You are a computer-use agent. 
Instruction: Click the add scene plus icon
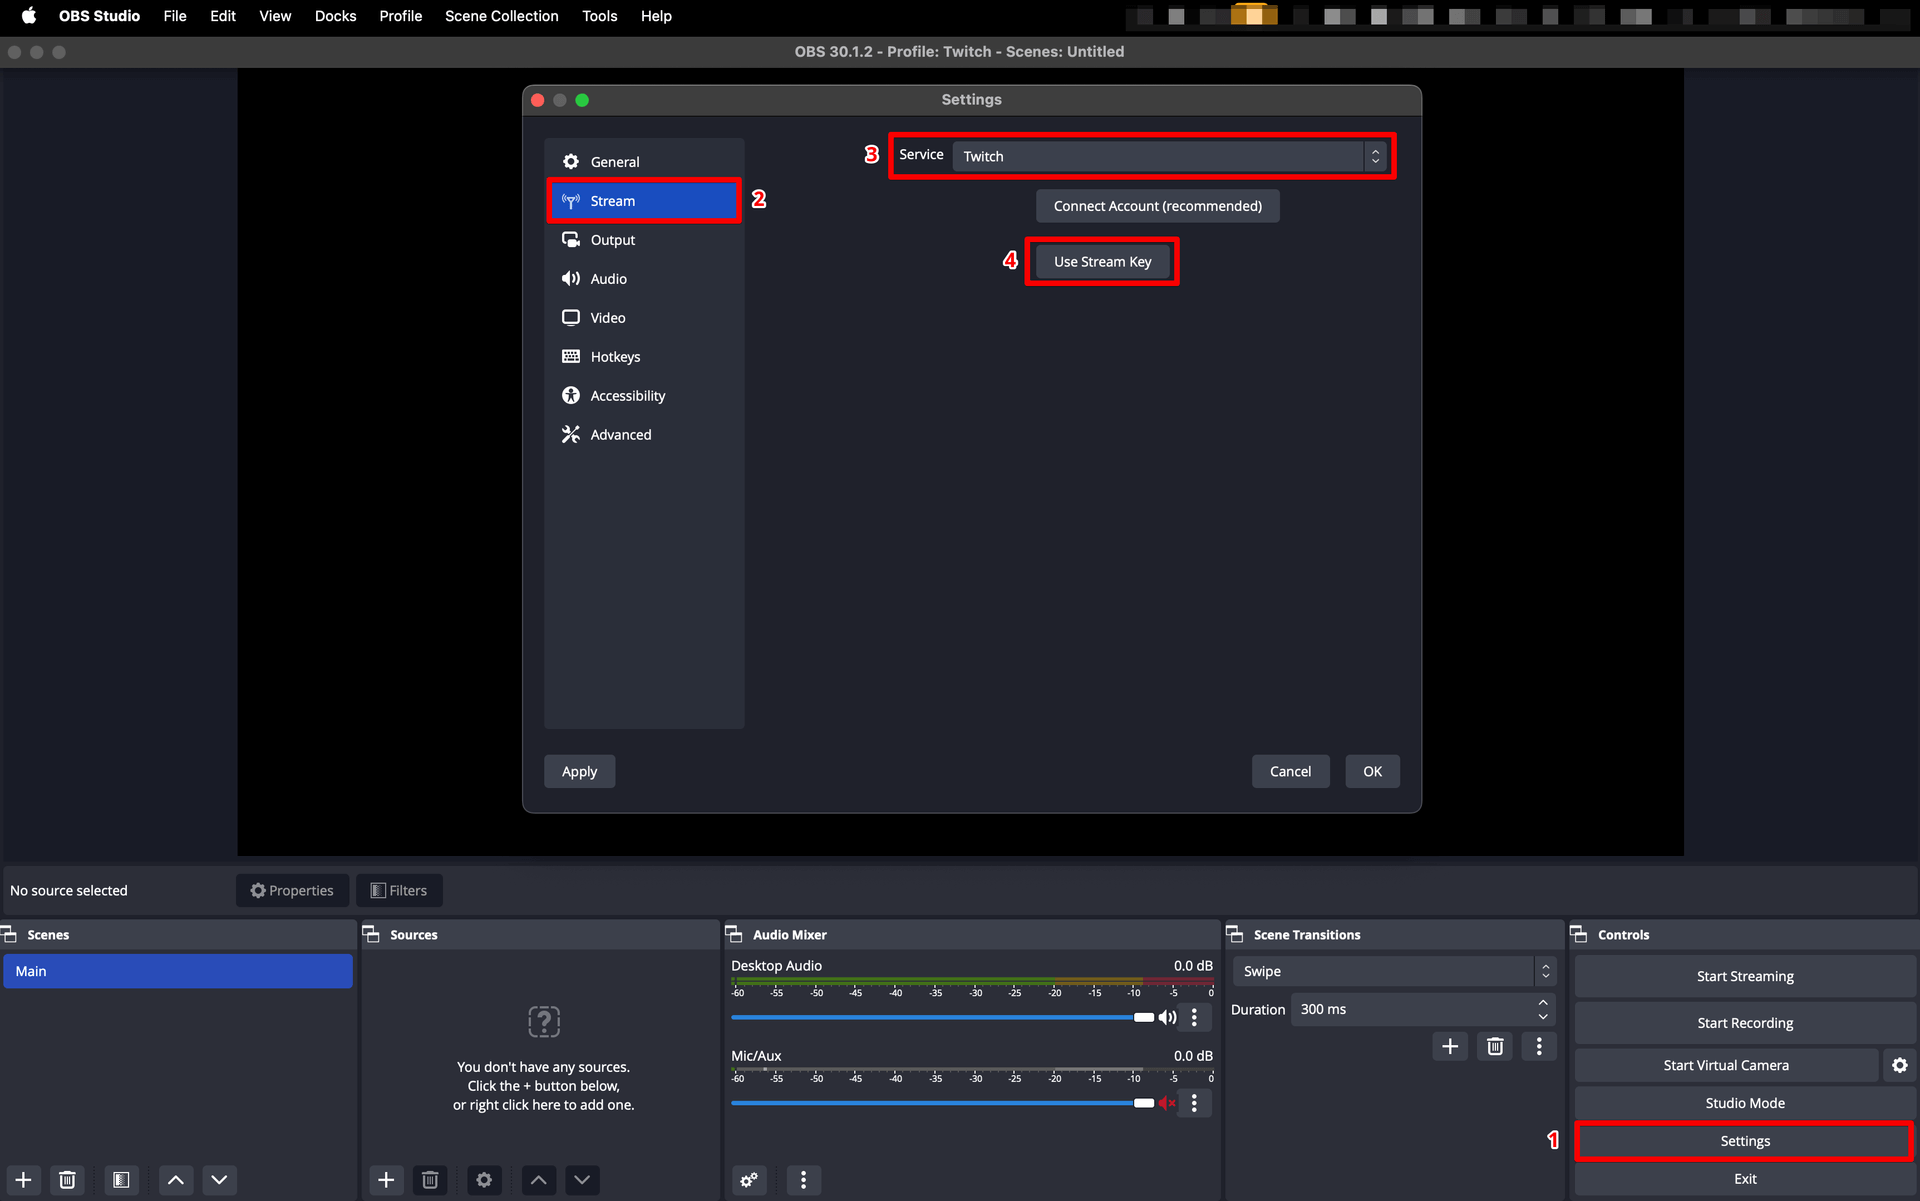coord(24,1180)
